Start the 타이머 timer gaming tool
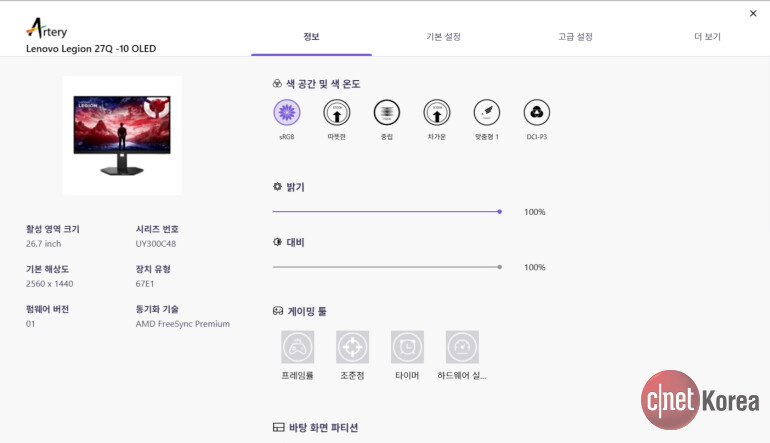Screen dimensions: 770x443 (x=407, y=347)
